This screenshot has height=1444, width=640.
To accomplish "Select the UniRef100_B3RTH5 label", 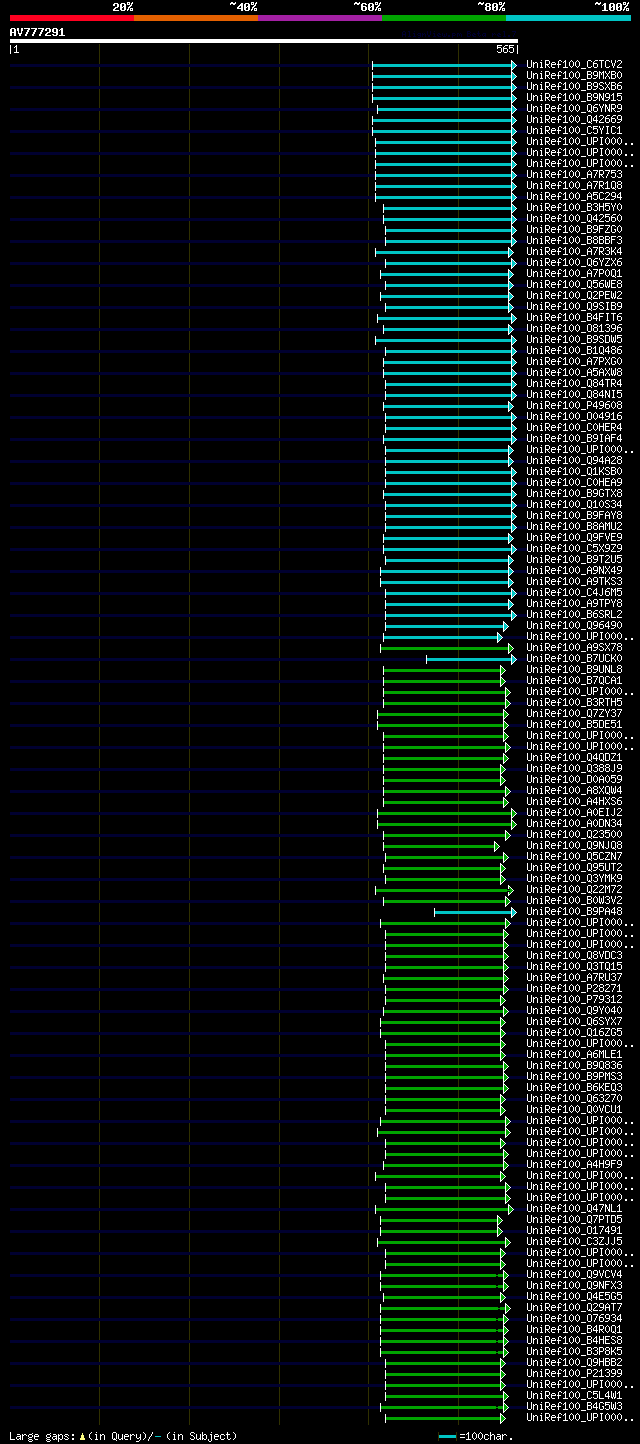I will [574, 702].
